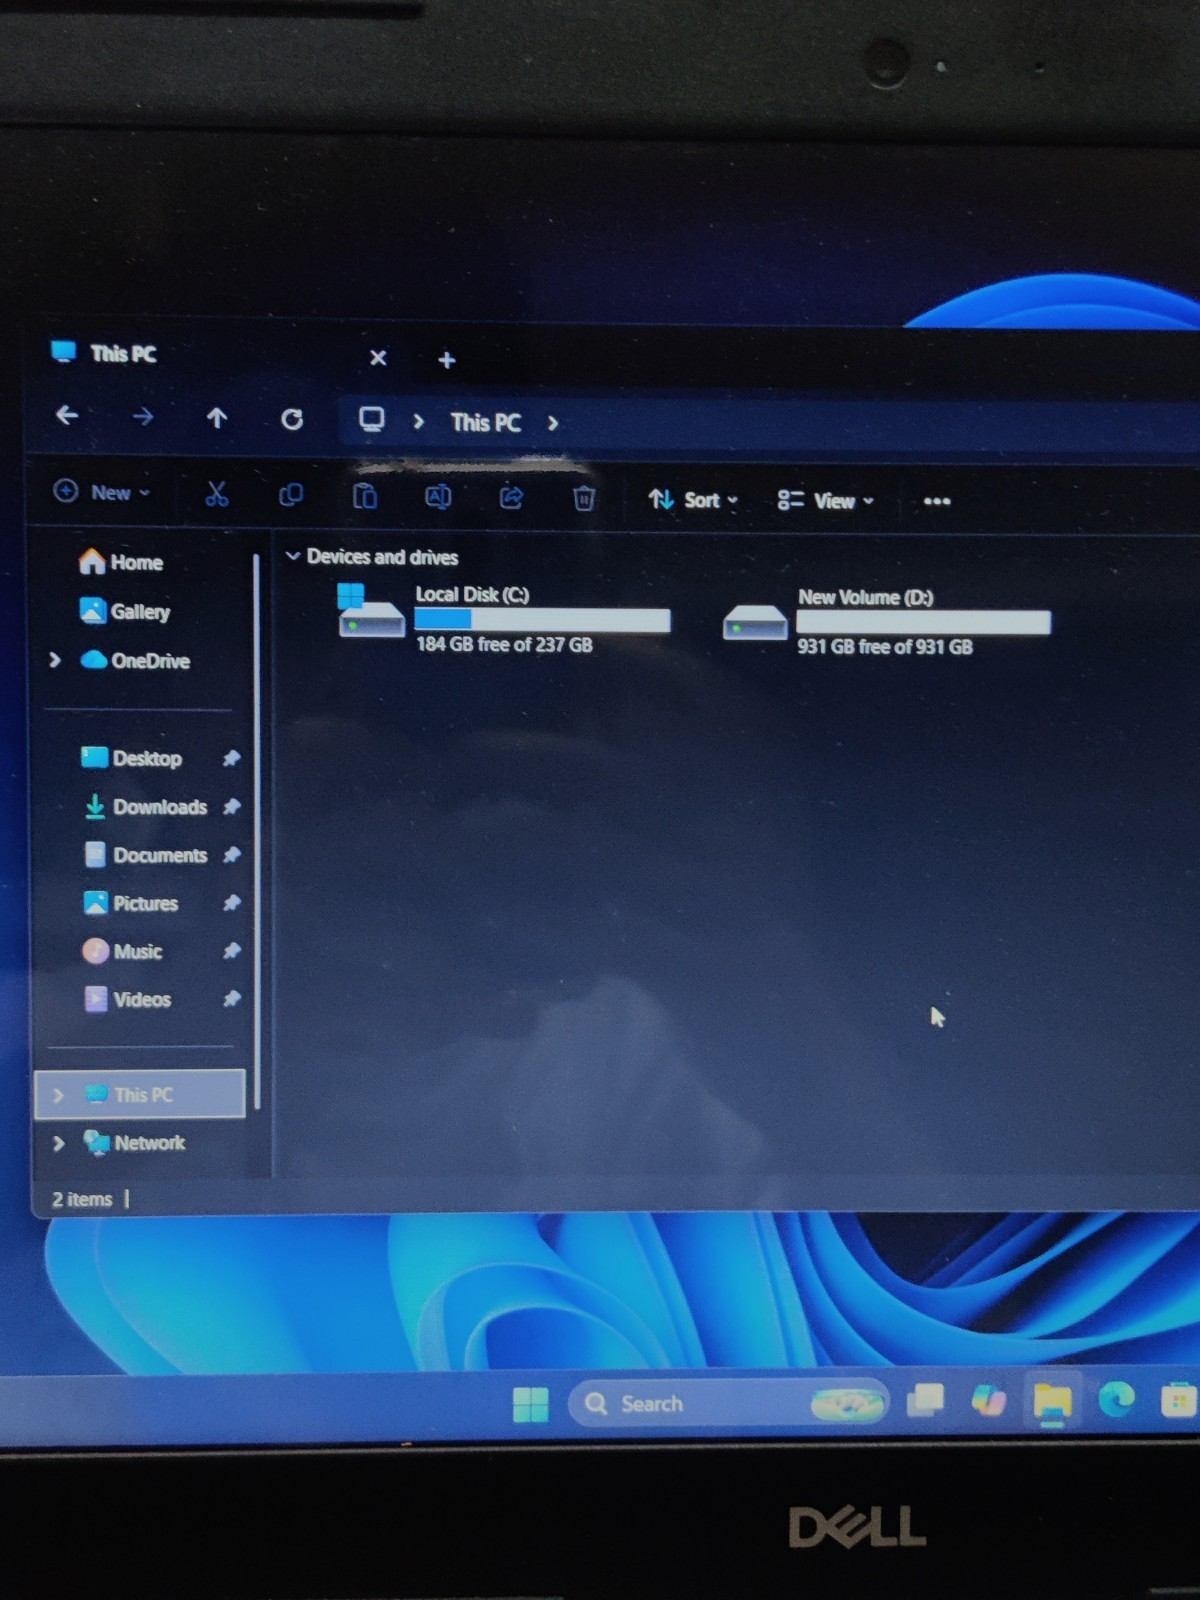The width and height of the screenshot is (1200, 1600).
Task: Open Microsoft Edge from the taskbar
Action: [x=1116, y=1399]
